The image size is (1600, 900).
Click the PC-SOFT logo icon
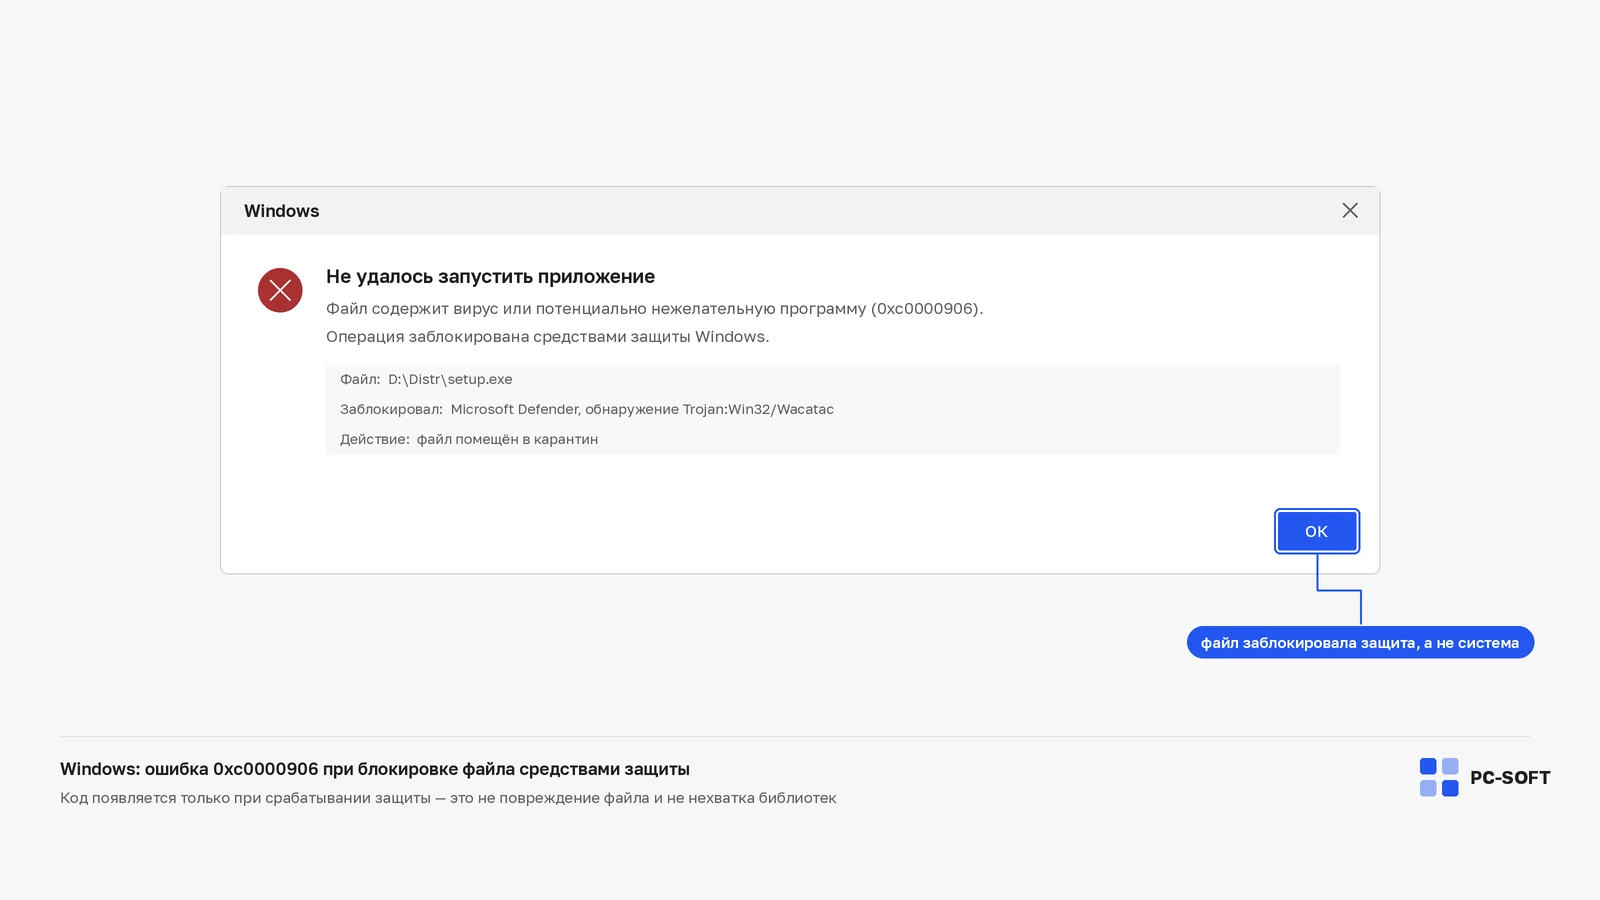pos(1439,777)
